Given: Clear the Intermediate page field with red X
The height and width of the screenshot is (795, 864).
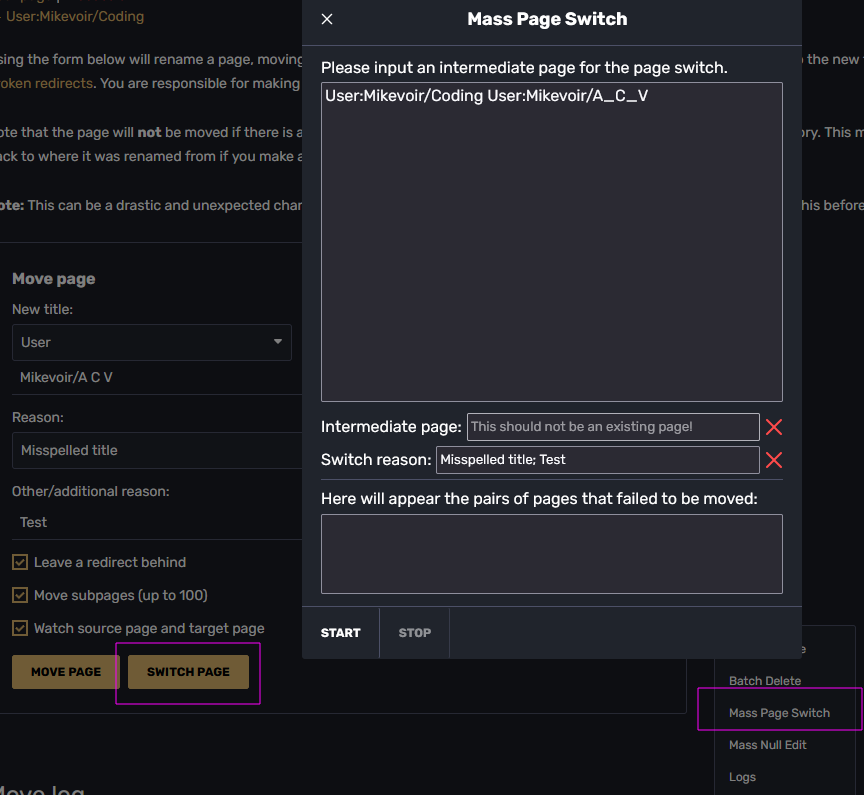Looking at the screenshot, I should (x=773, y=428).
